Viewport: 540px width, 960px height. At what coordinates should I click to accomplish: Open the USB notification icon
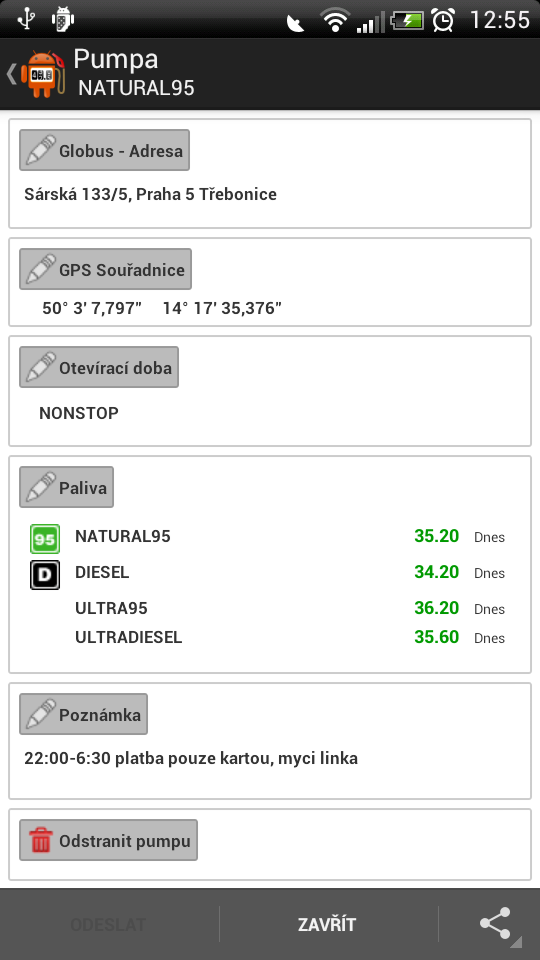click(x=26, y=18)
